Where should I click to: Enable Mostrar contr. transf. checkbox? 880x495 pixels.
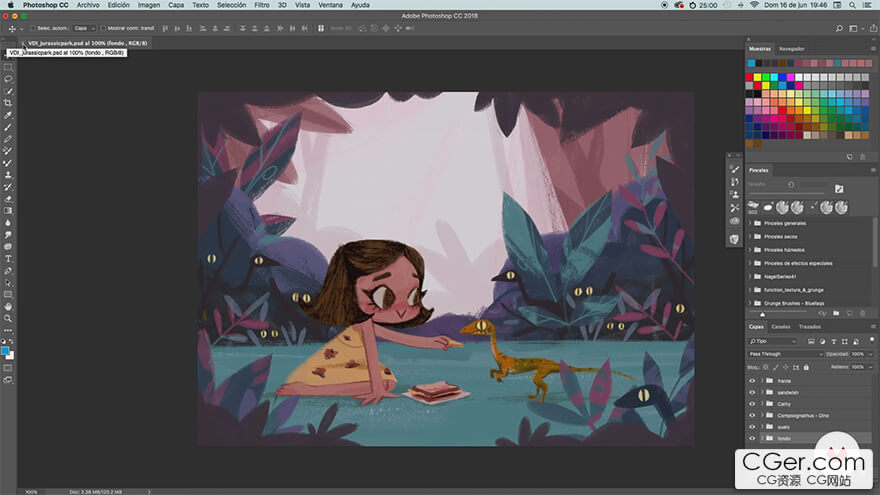pos(103,28)
